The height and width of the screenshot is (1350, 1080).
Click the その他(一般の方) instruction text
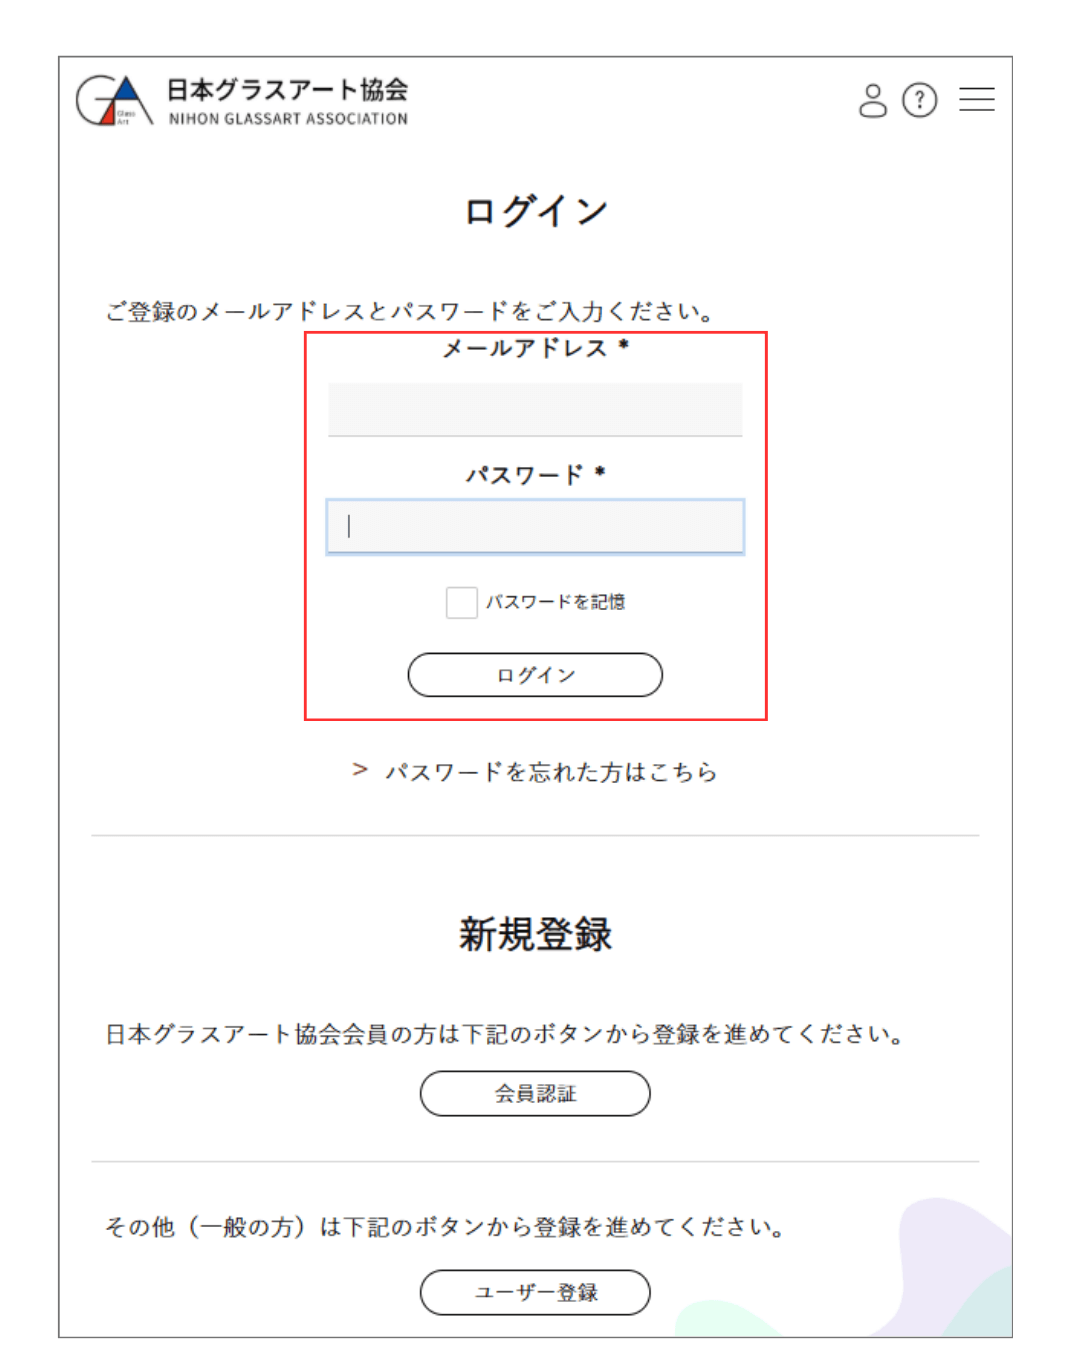coord(445,1227)
